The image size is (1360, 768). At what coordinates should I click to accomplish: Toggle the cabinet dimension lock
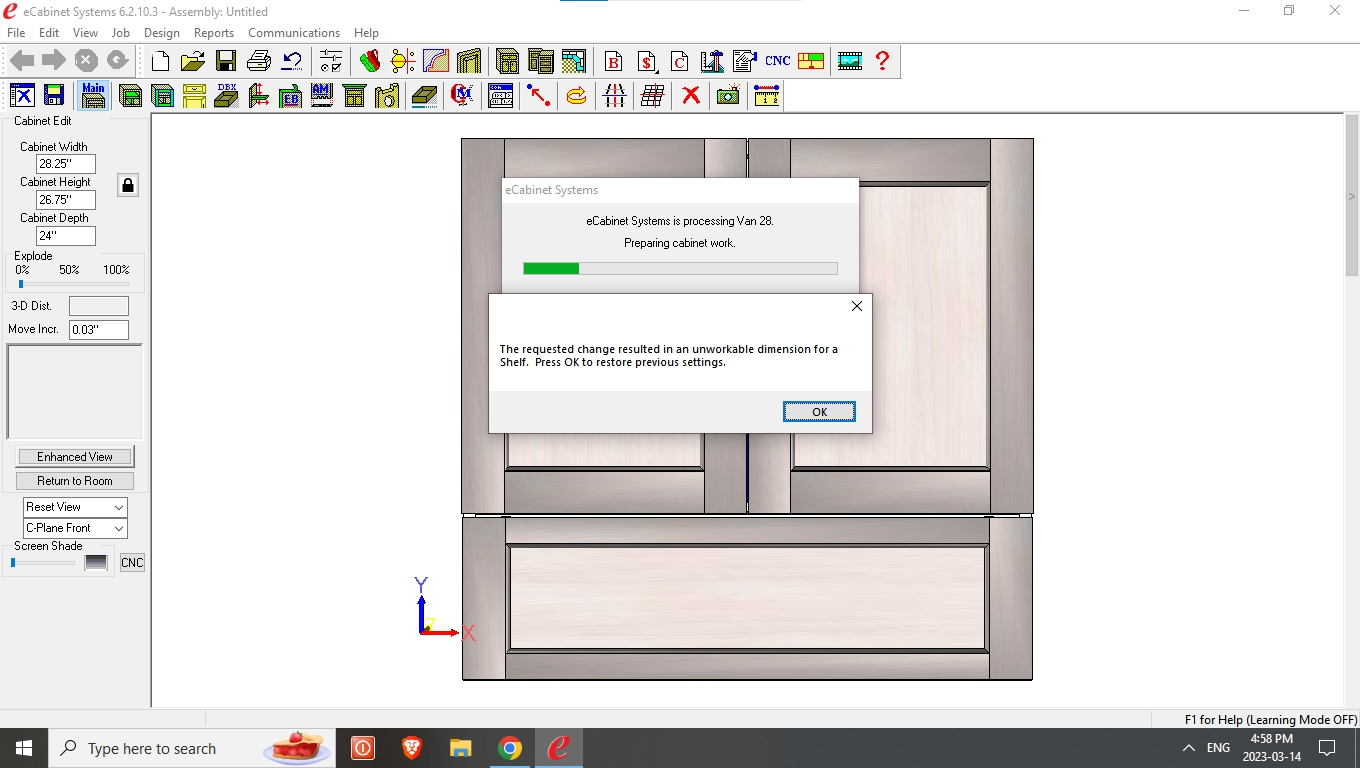pyautogui.click(x=128, y=185)
